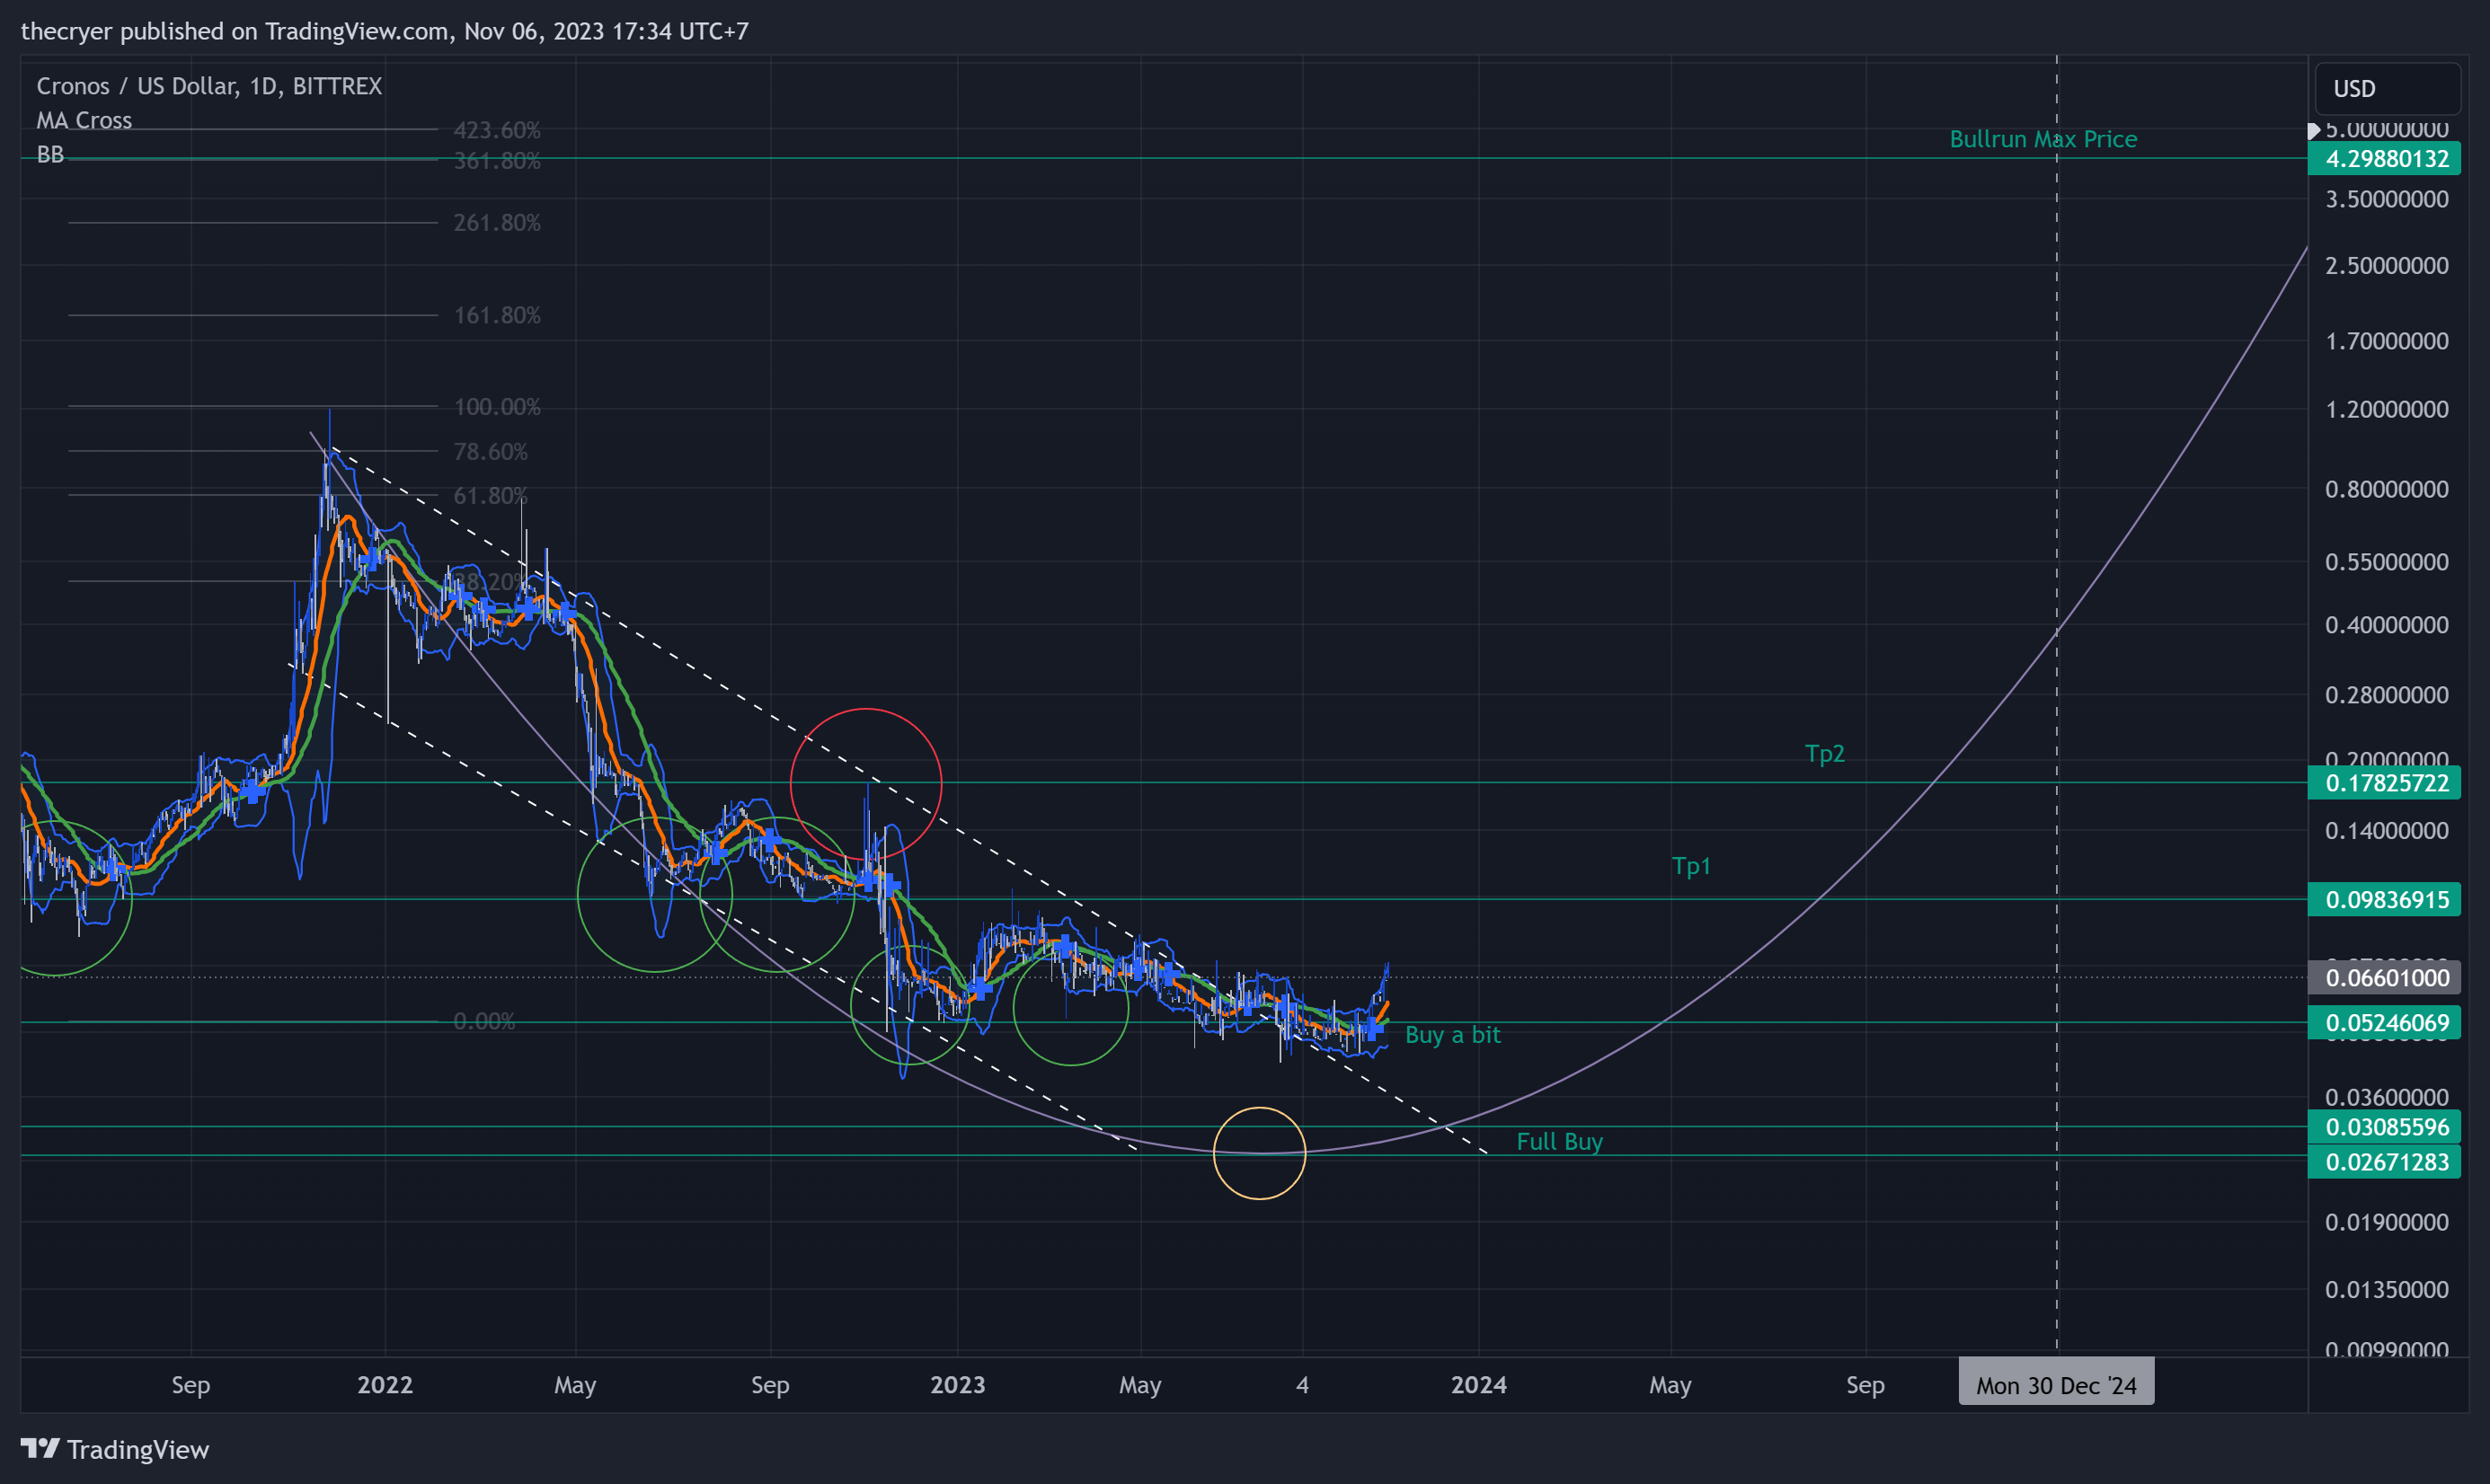Image resolution: width=2490 pixels, height=1484 pixels.
Task: Click the 0.02671283 price tag
Action: pyautogui.click(x=2384, y=1162)
